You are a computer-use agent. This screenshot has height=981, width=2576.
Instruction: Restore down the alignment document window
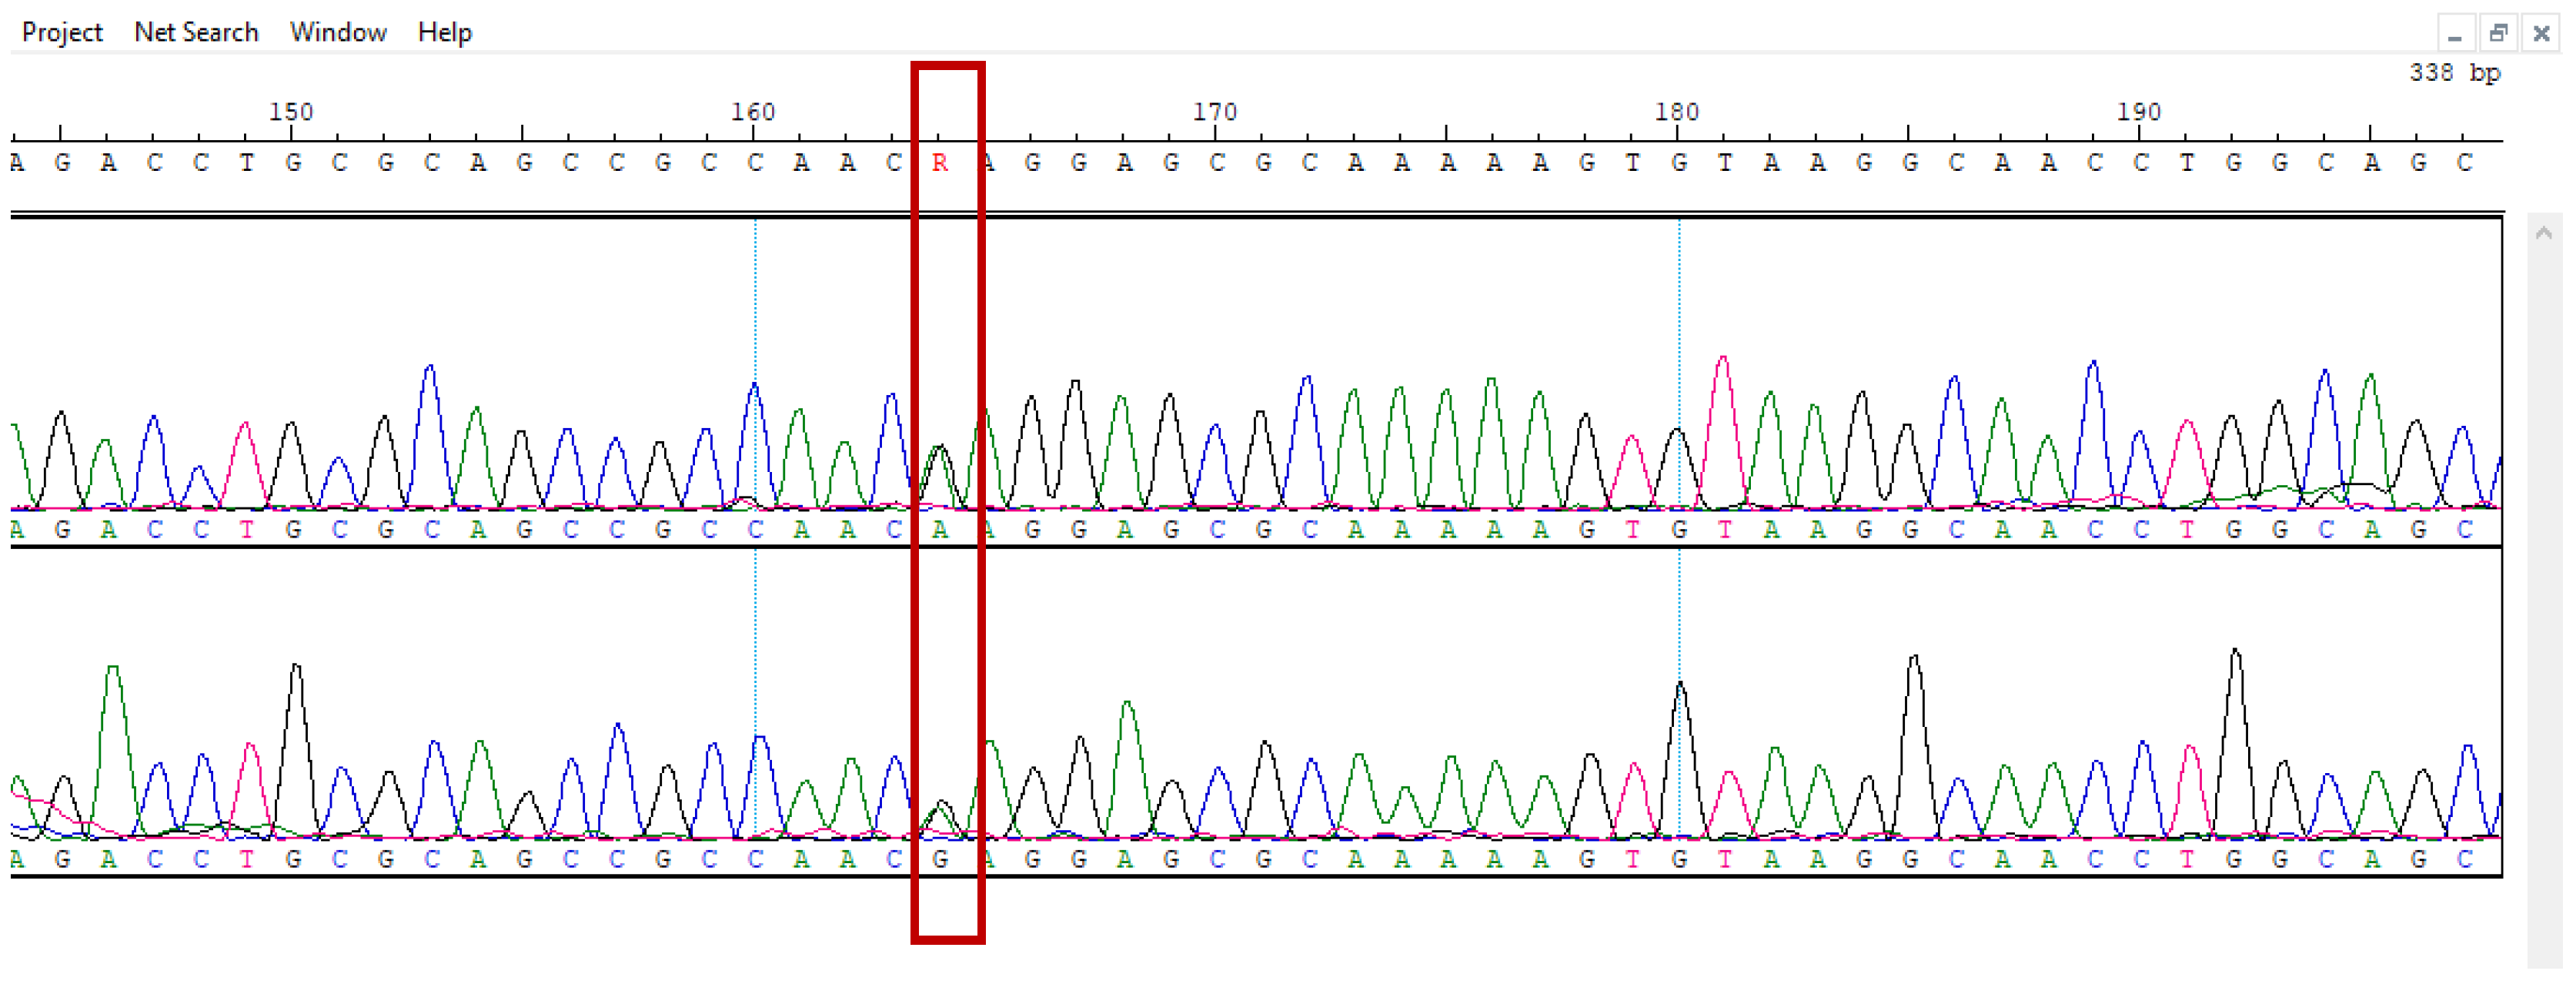tap(2498, 34)
